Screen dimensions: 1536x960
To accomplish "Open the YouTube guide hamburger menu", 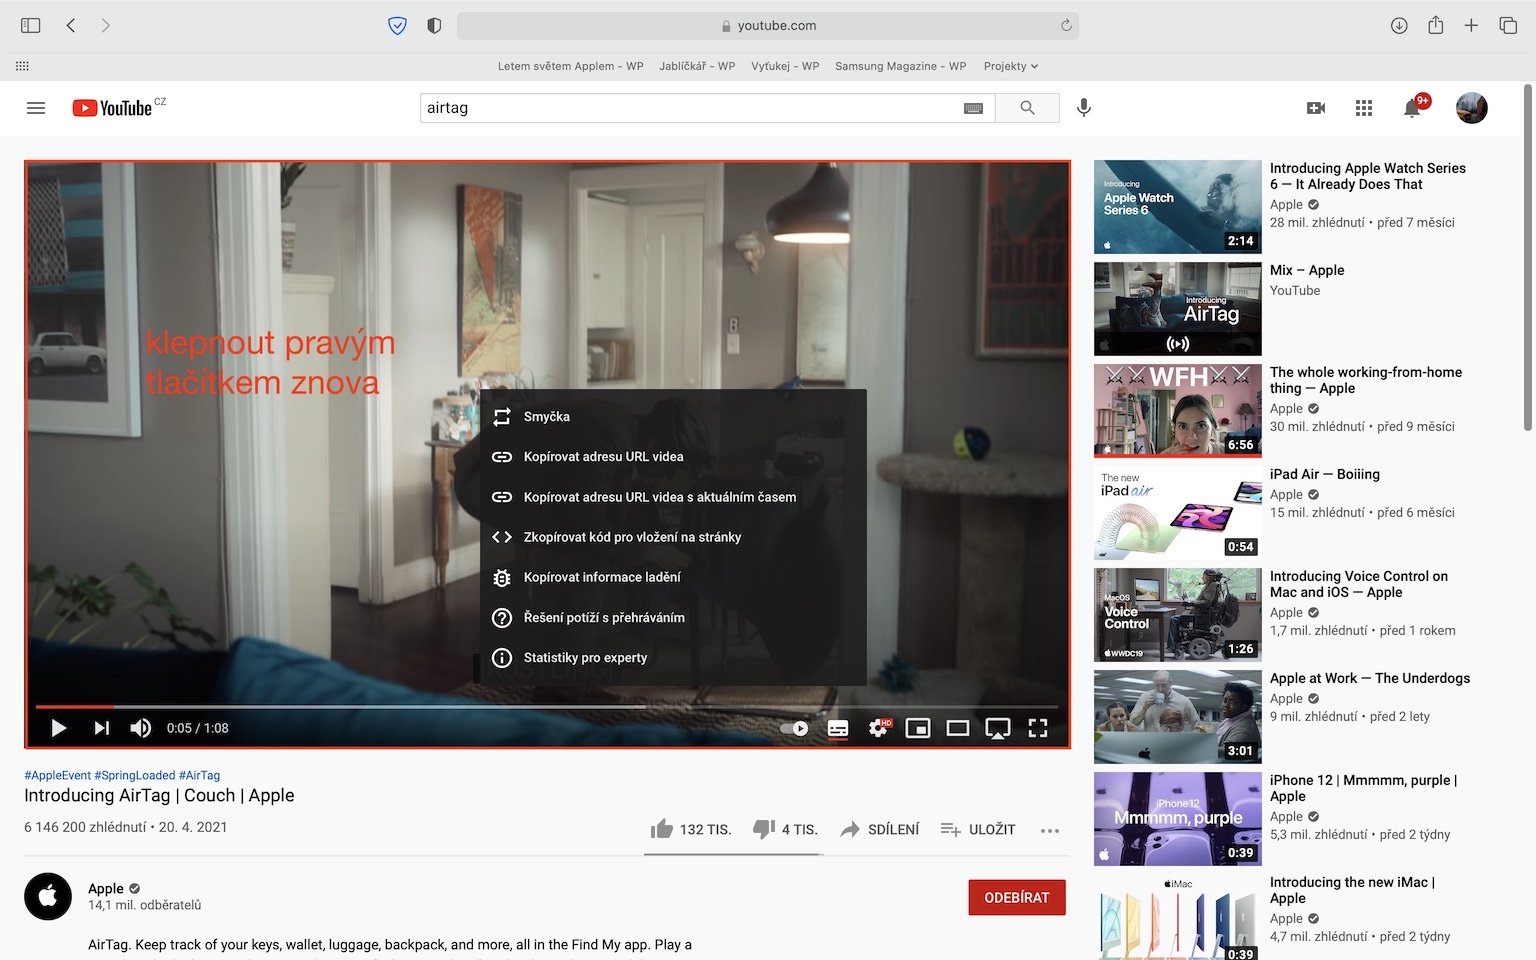I will [36, 108].
